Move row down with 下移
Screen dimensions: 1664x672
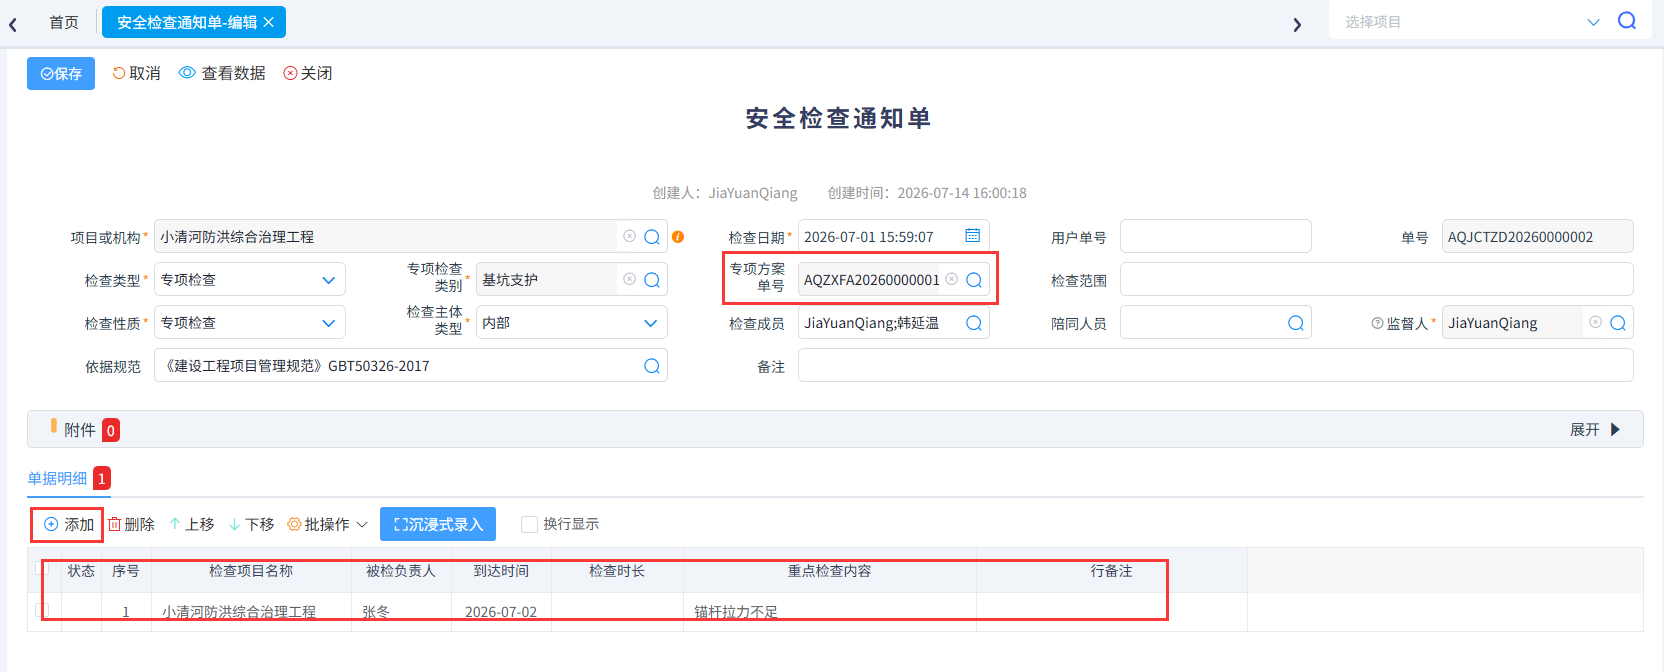(251, 524)
